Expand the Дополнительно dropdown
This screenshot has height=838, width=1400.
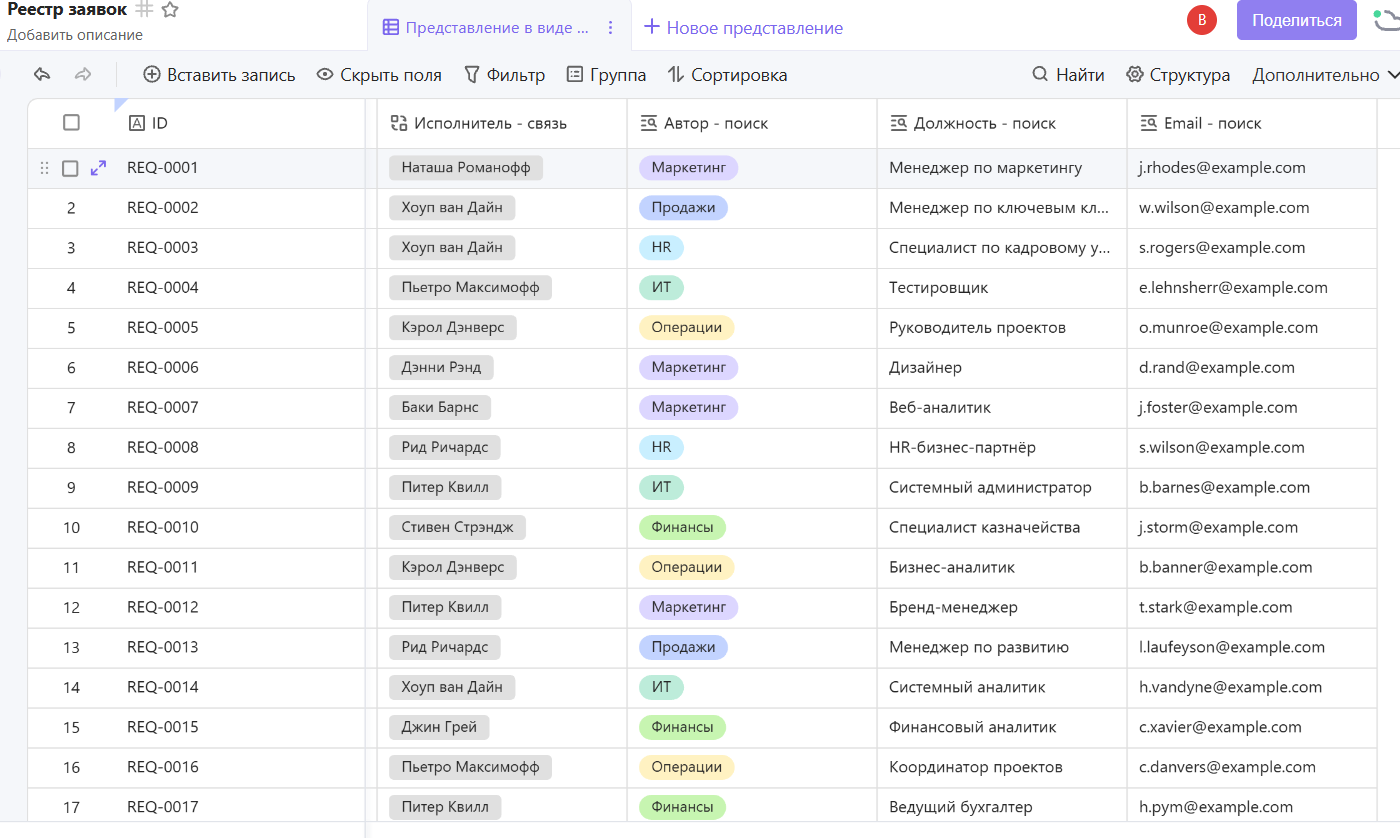1325,75
